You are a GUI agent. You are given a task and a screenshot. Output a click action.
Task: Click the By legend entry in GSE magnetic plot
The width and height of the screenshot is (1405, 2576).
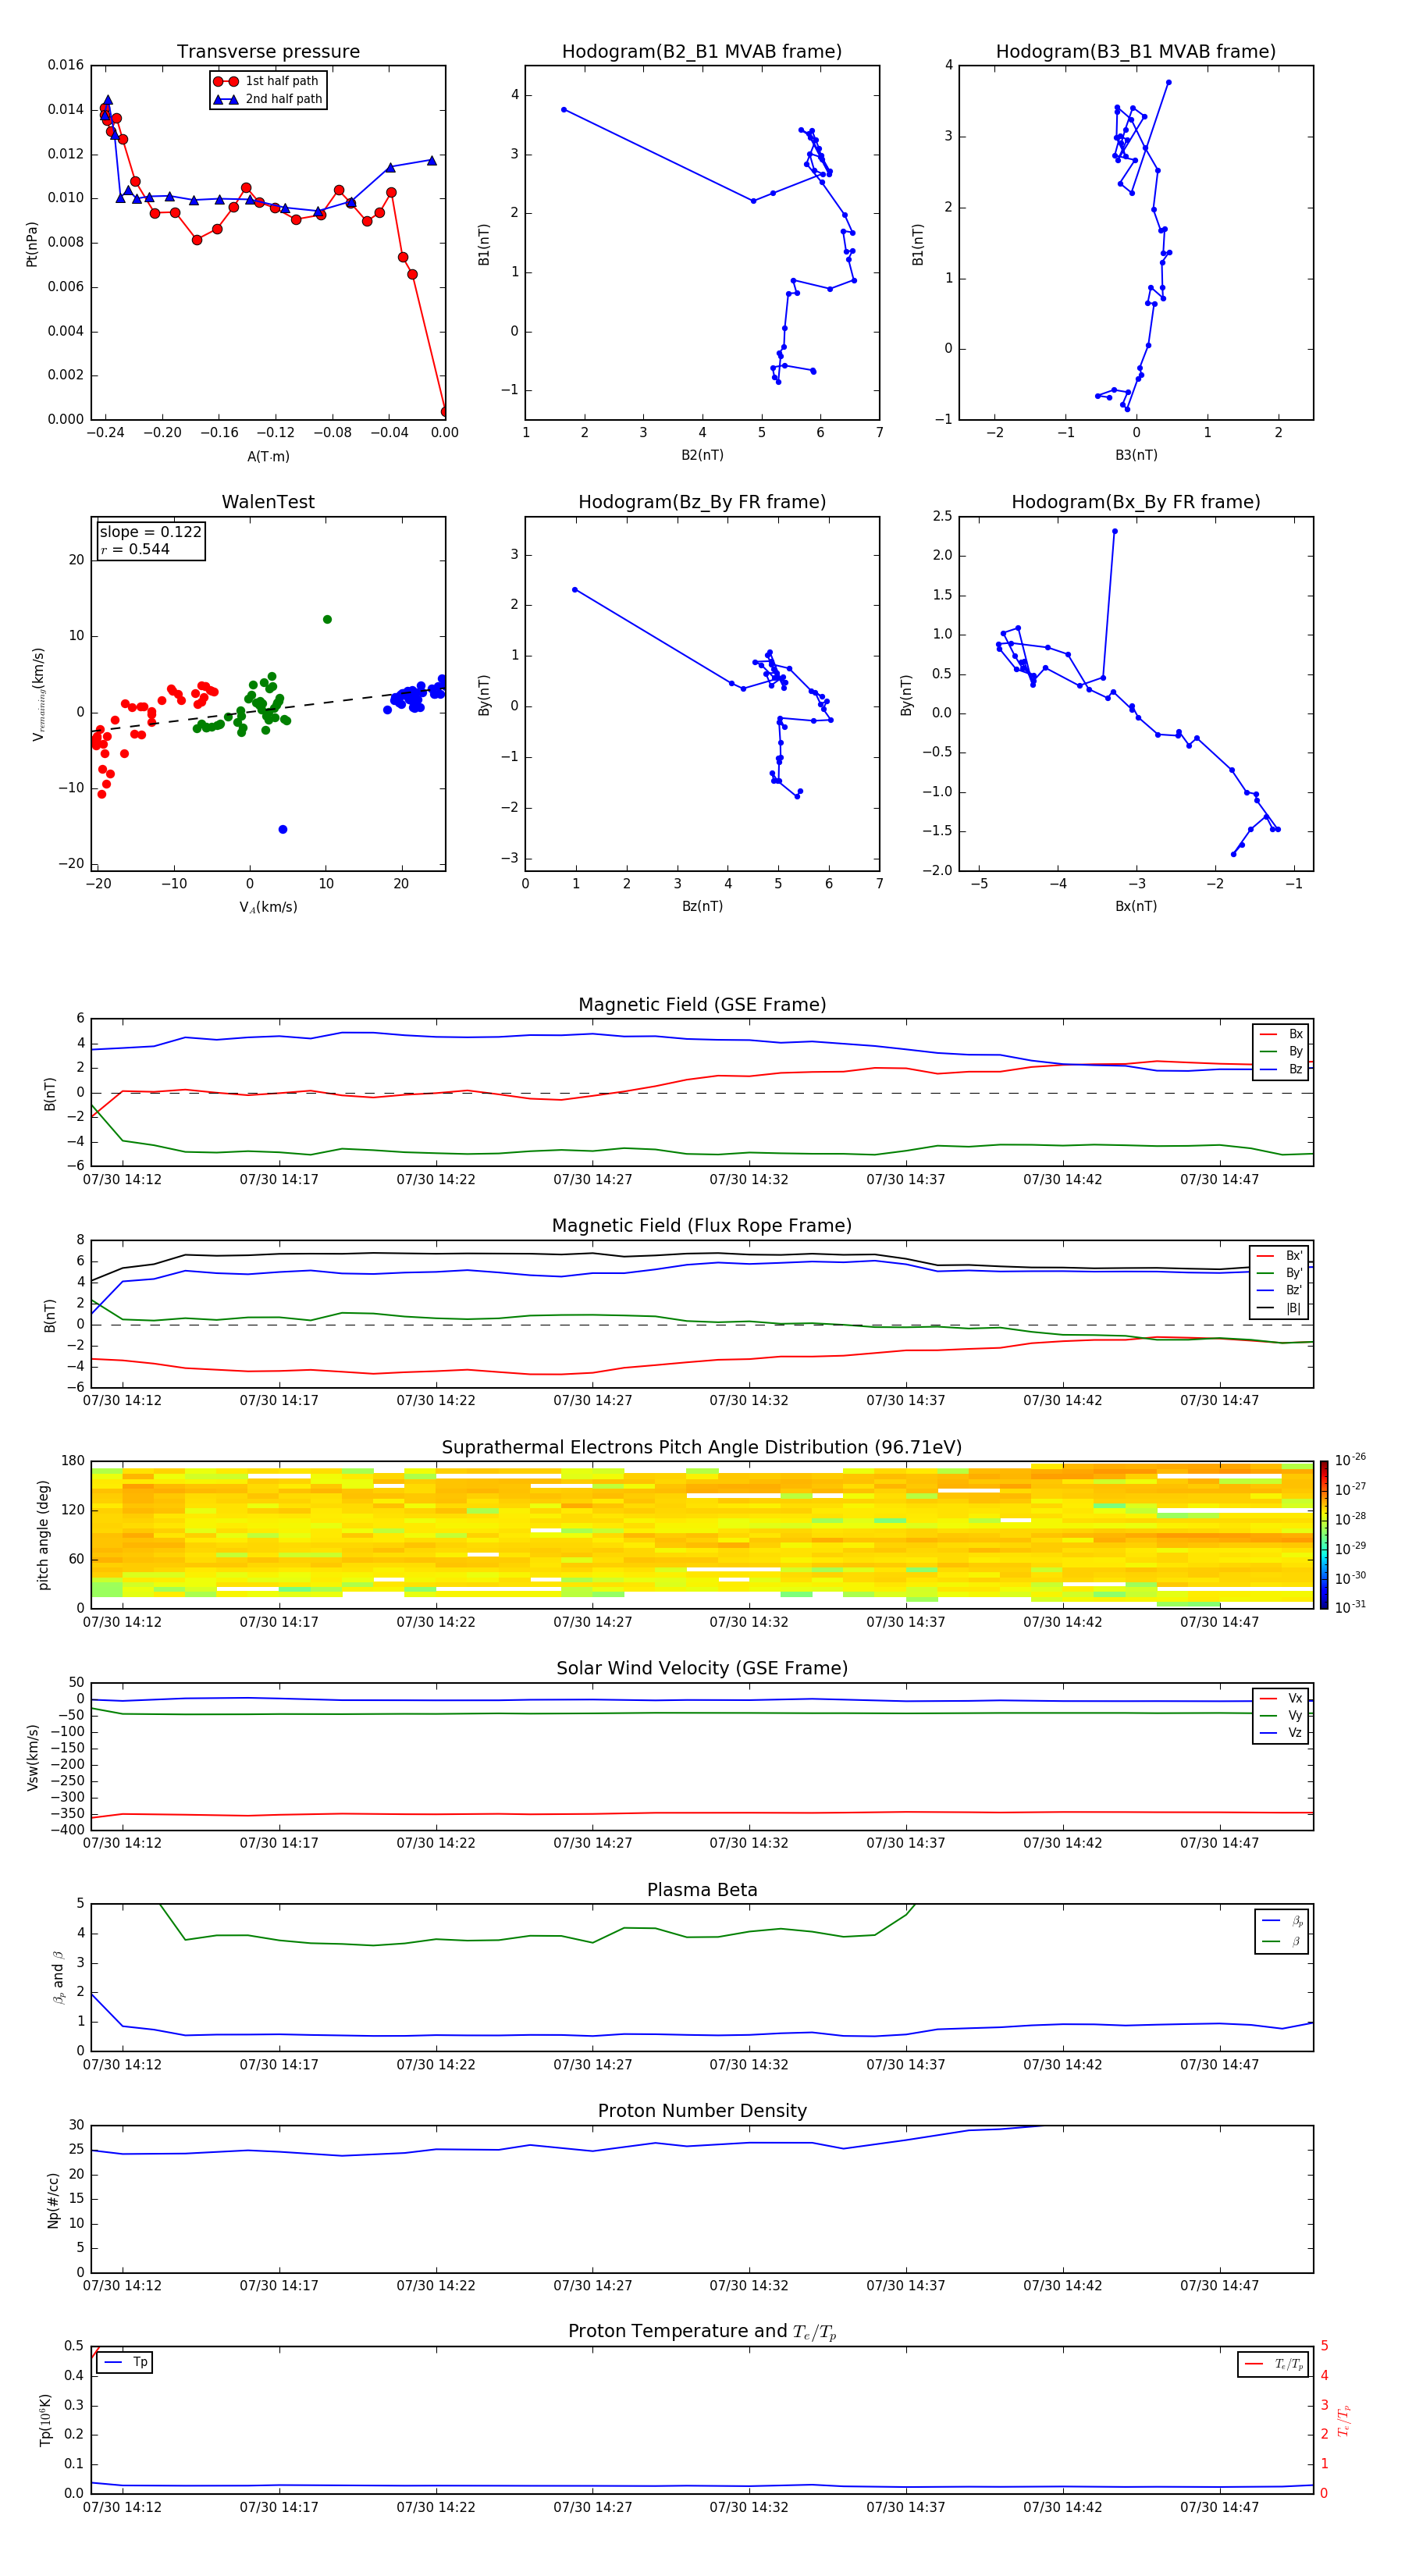(1281, 1052)
